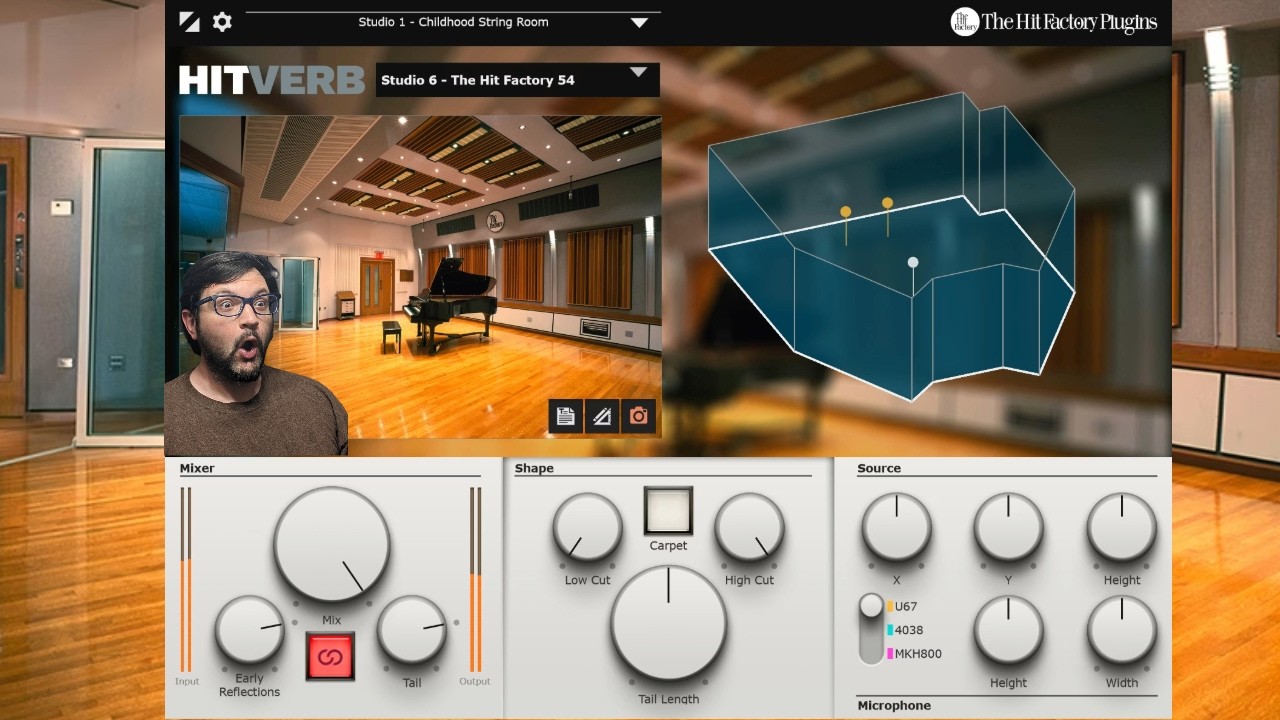The image size is (1280, 720).
Task: Select the 4038 microphone
Action: (905, 630)
